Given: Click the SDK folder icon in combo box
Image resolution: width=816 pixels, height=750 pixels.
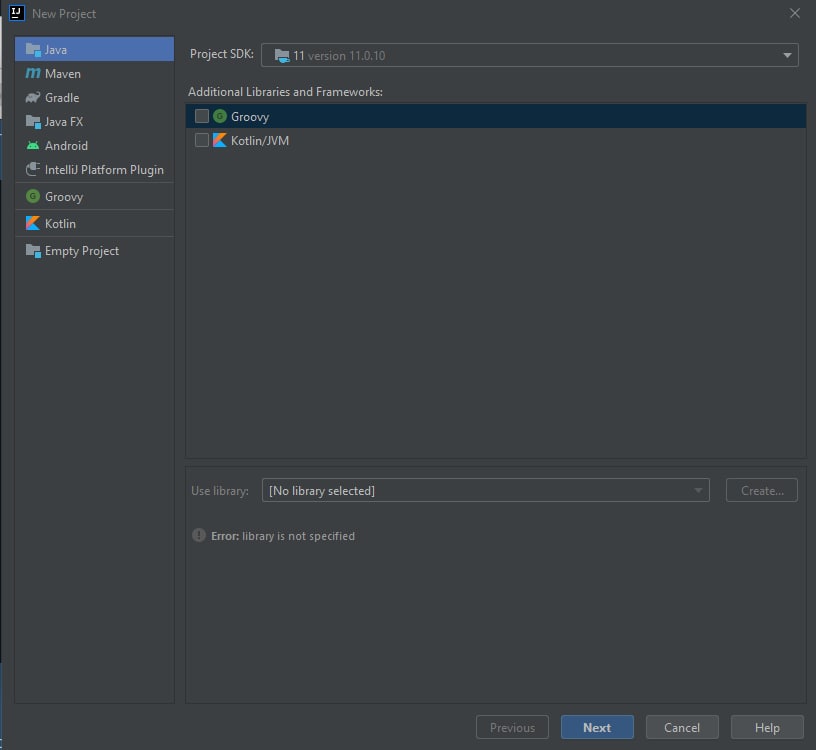Looking at the screenshot, I should 282,56.
